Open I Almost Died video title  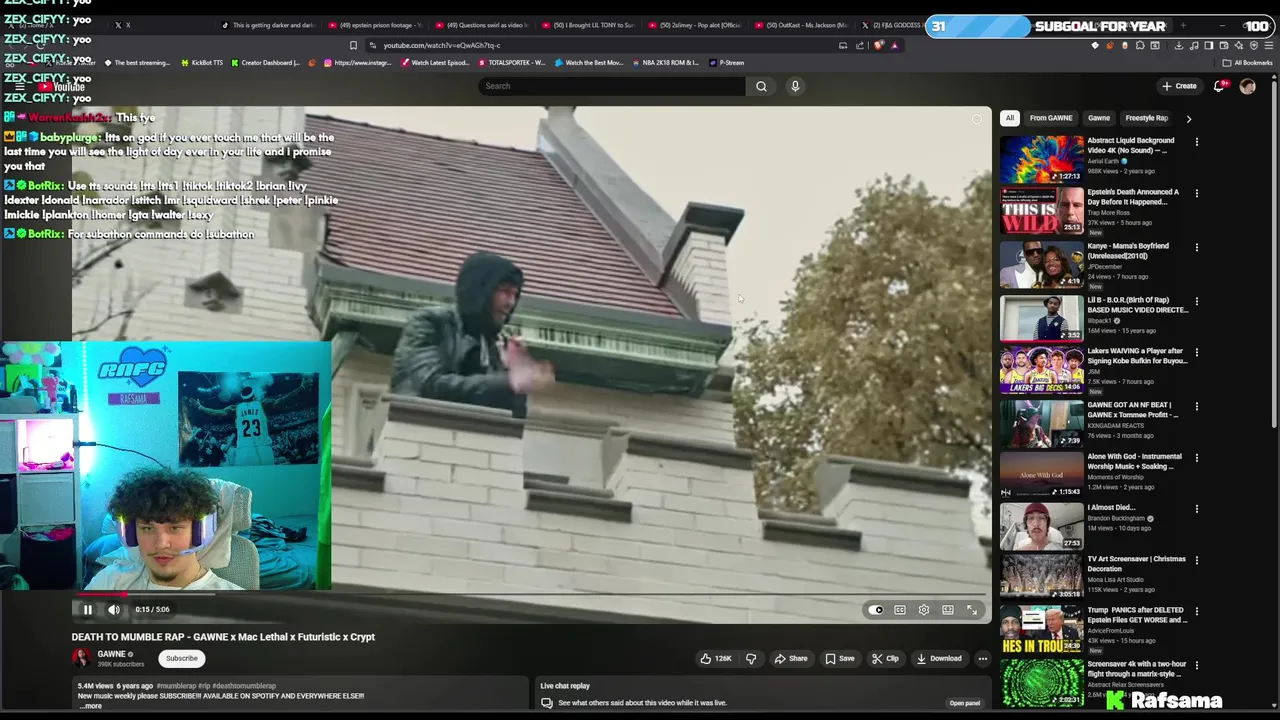coord(1111,508)
